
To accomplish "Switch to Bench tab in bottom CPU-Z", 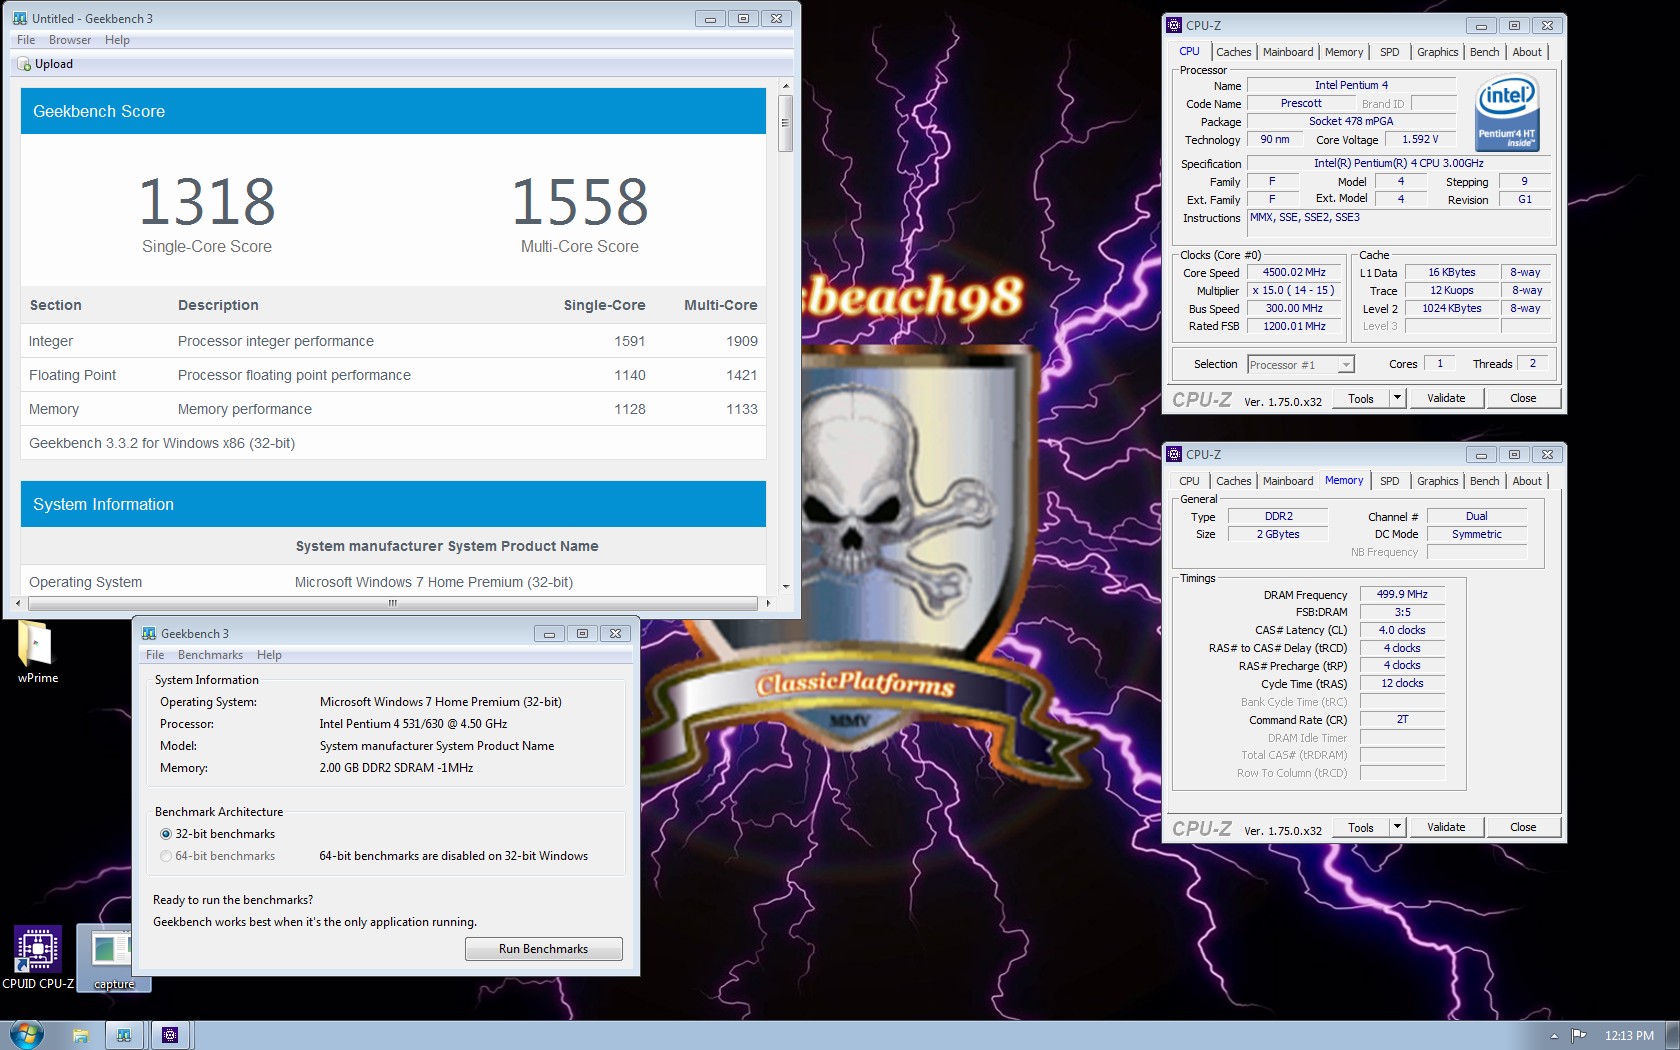I will (x=1484, y=481).
